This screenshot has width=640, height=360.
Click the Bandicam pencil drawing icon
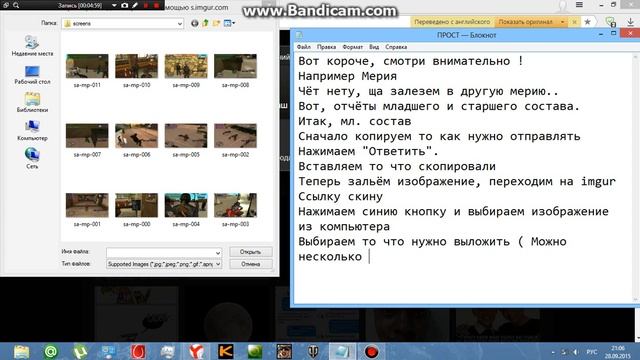[x=135, y=5]
